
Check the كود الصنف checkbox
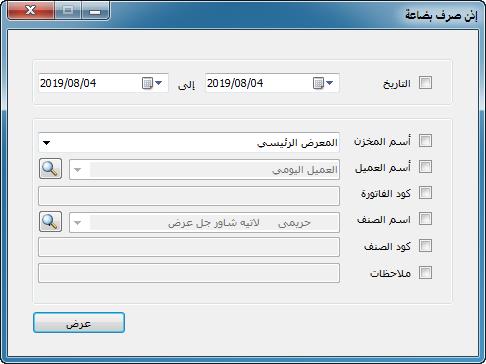425,246
